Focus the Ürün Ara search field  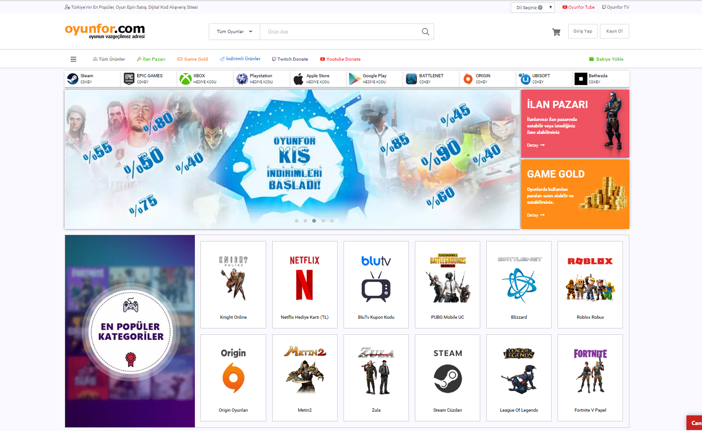[x=340, y=32]
